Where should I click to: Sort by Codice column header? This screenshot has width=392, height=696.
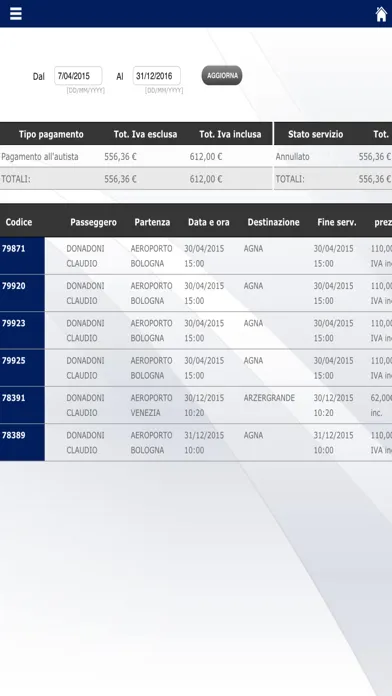point(19,222)
